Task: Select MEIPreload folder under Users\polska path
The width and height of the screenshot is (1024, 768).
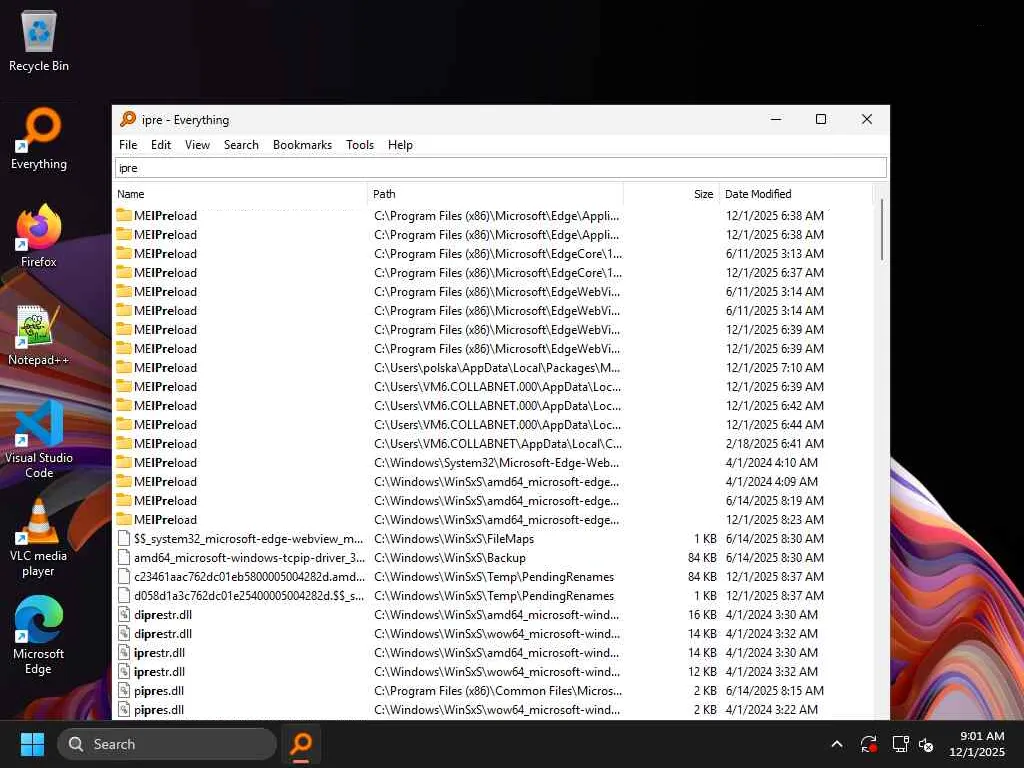Action: [165, 368]
